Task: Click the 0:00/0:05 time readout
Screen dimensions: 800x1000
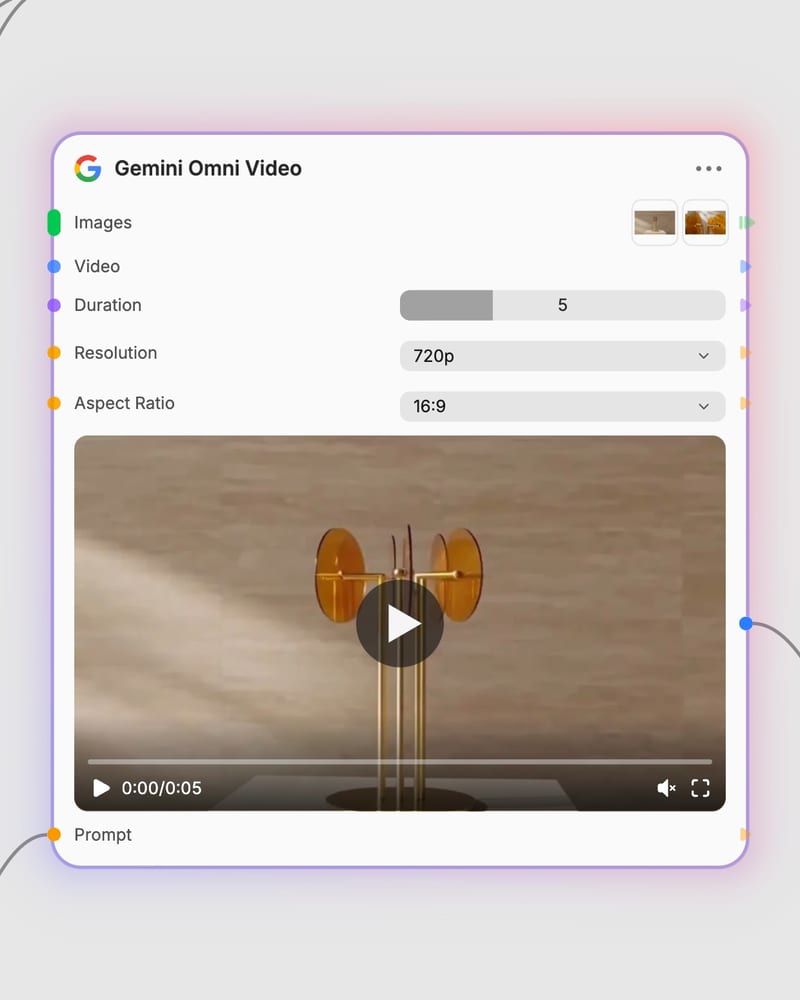Action: pyautogui.click(x=161, y=788)
